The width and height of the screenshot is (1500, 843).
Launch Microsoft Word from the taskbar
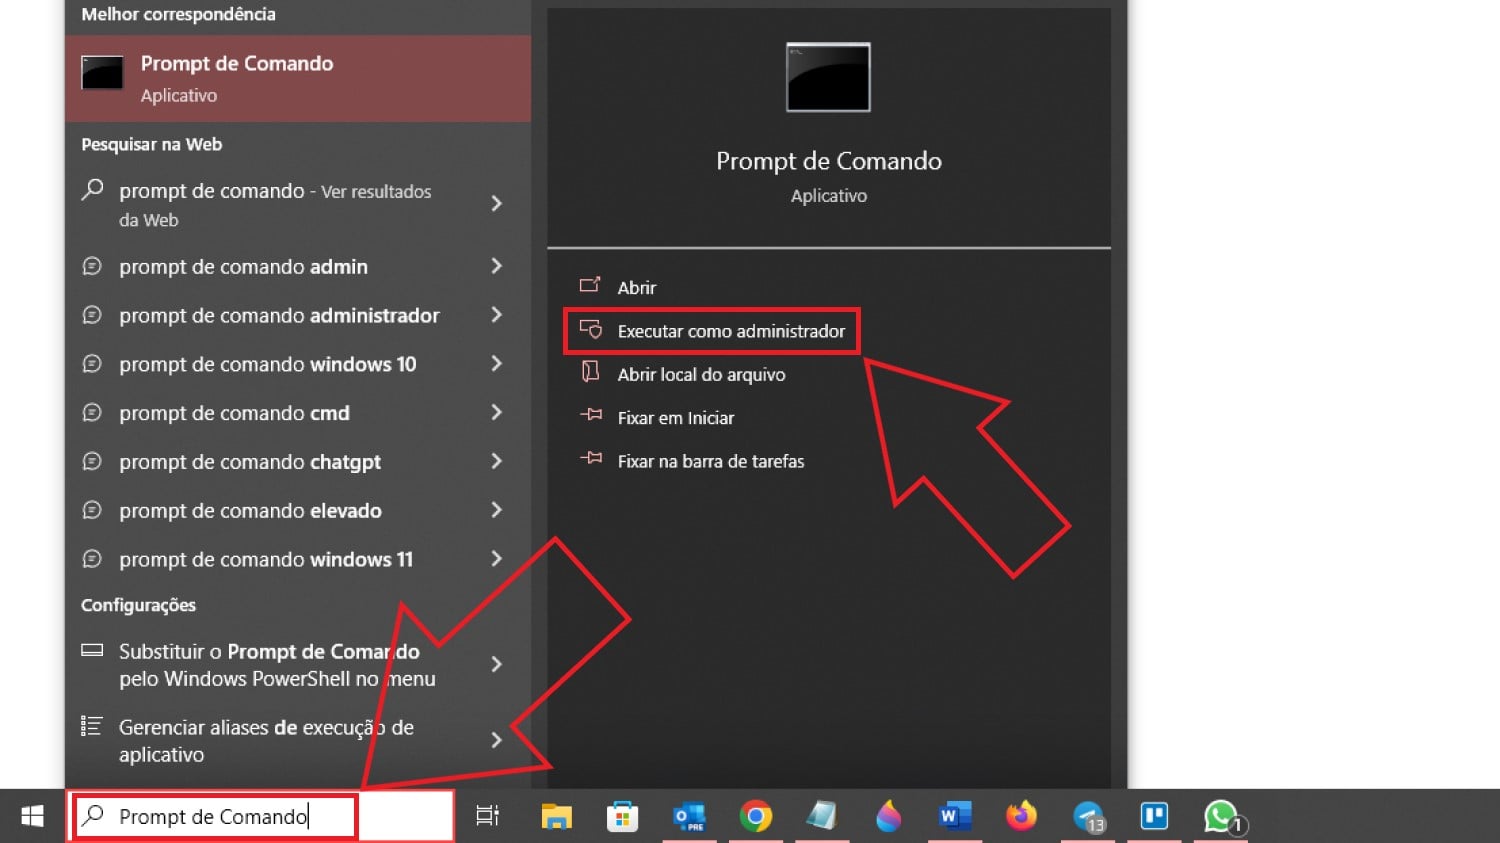coord(955,816)
